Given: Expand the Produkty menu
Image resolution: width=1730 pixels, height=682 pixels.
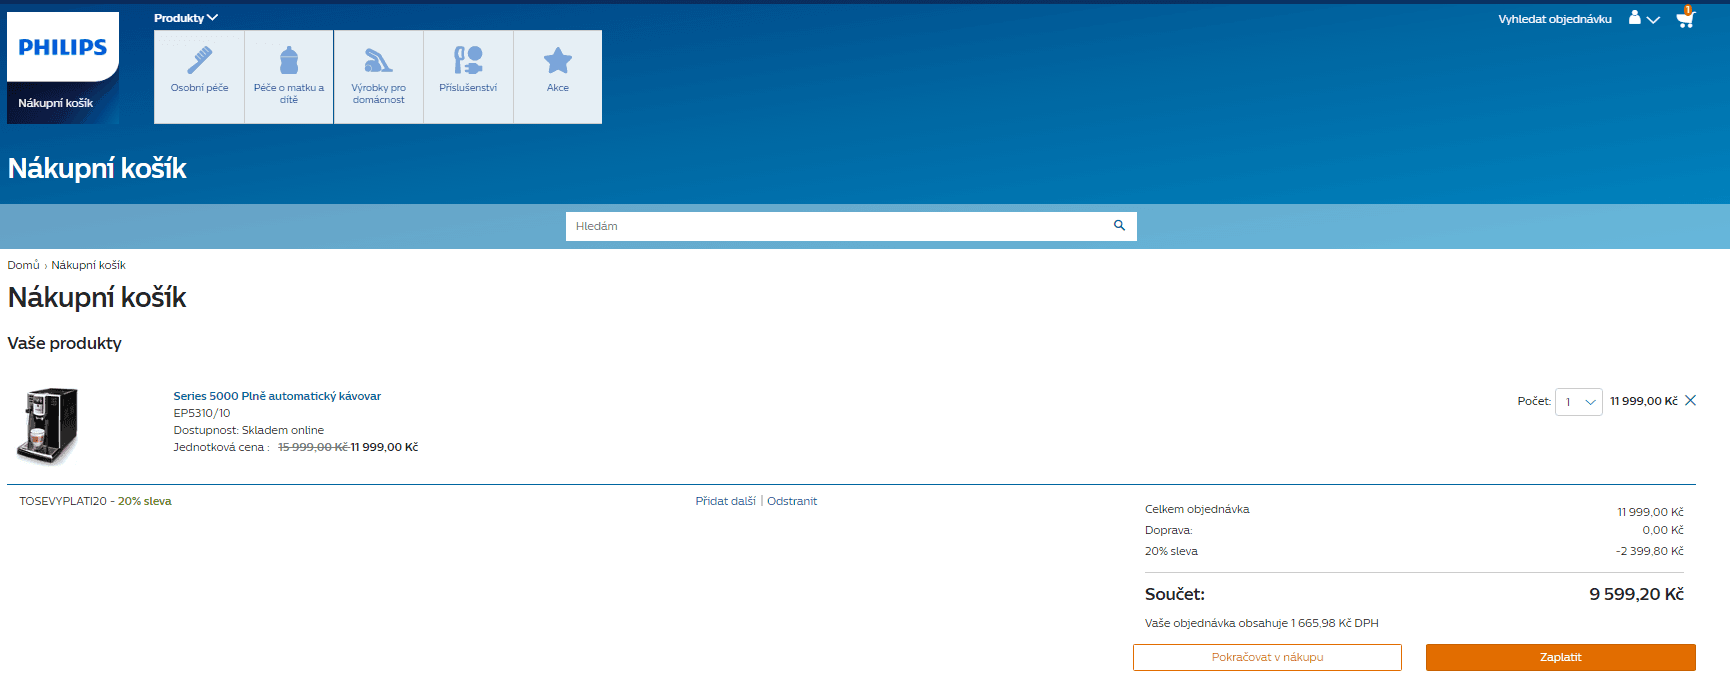Looking at the screenshot, I should coord(186,18).
